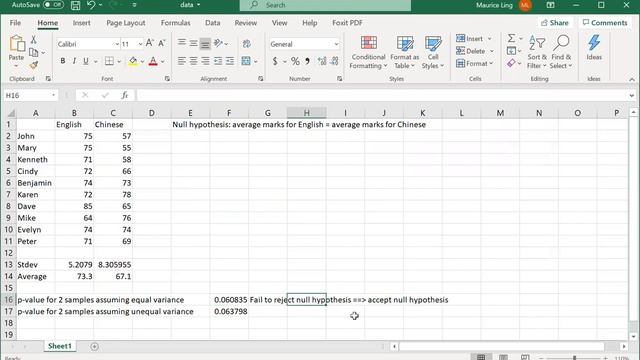Screen dimensions: 640x360
Task: Add a new sheet with plus button
Action: coord(94,347)
